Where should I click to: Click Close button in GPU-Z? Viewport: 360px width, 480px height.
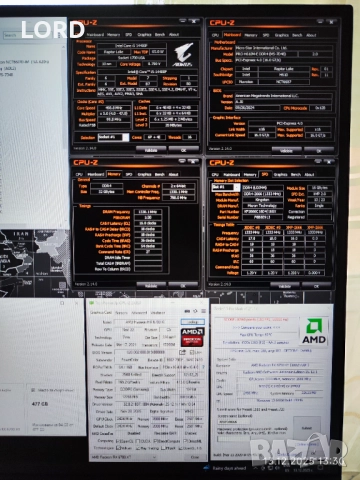[195, 457]
